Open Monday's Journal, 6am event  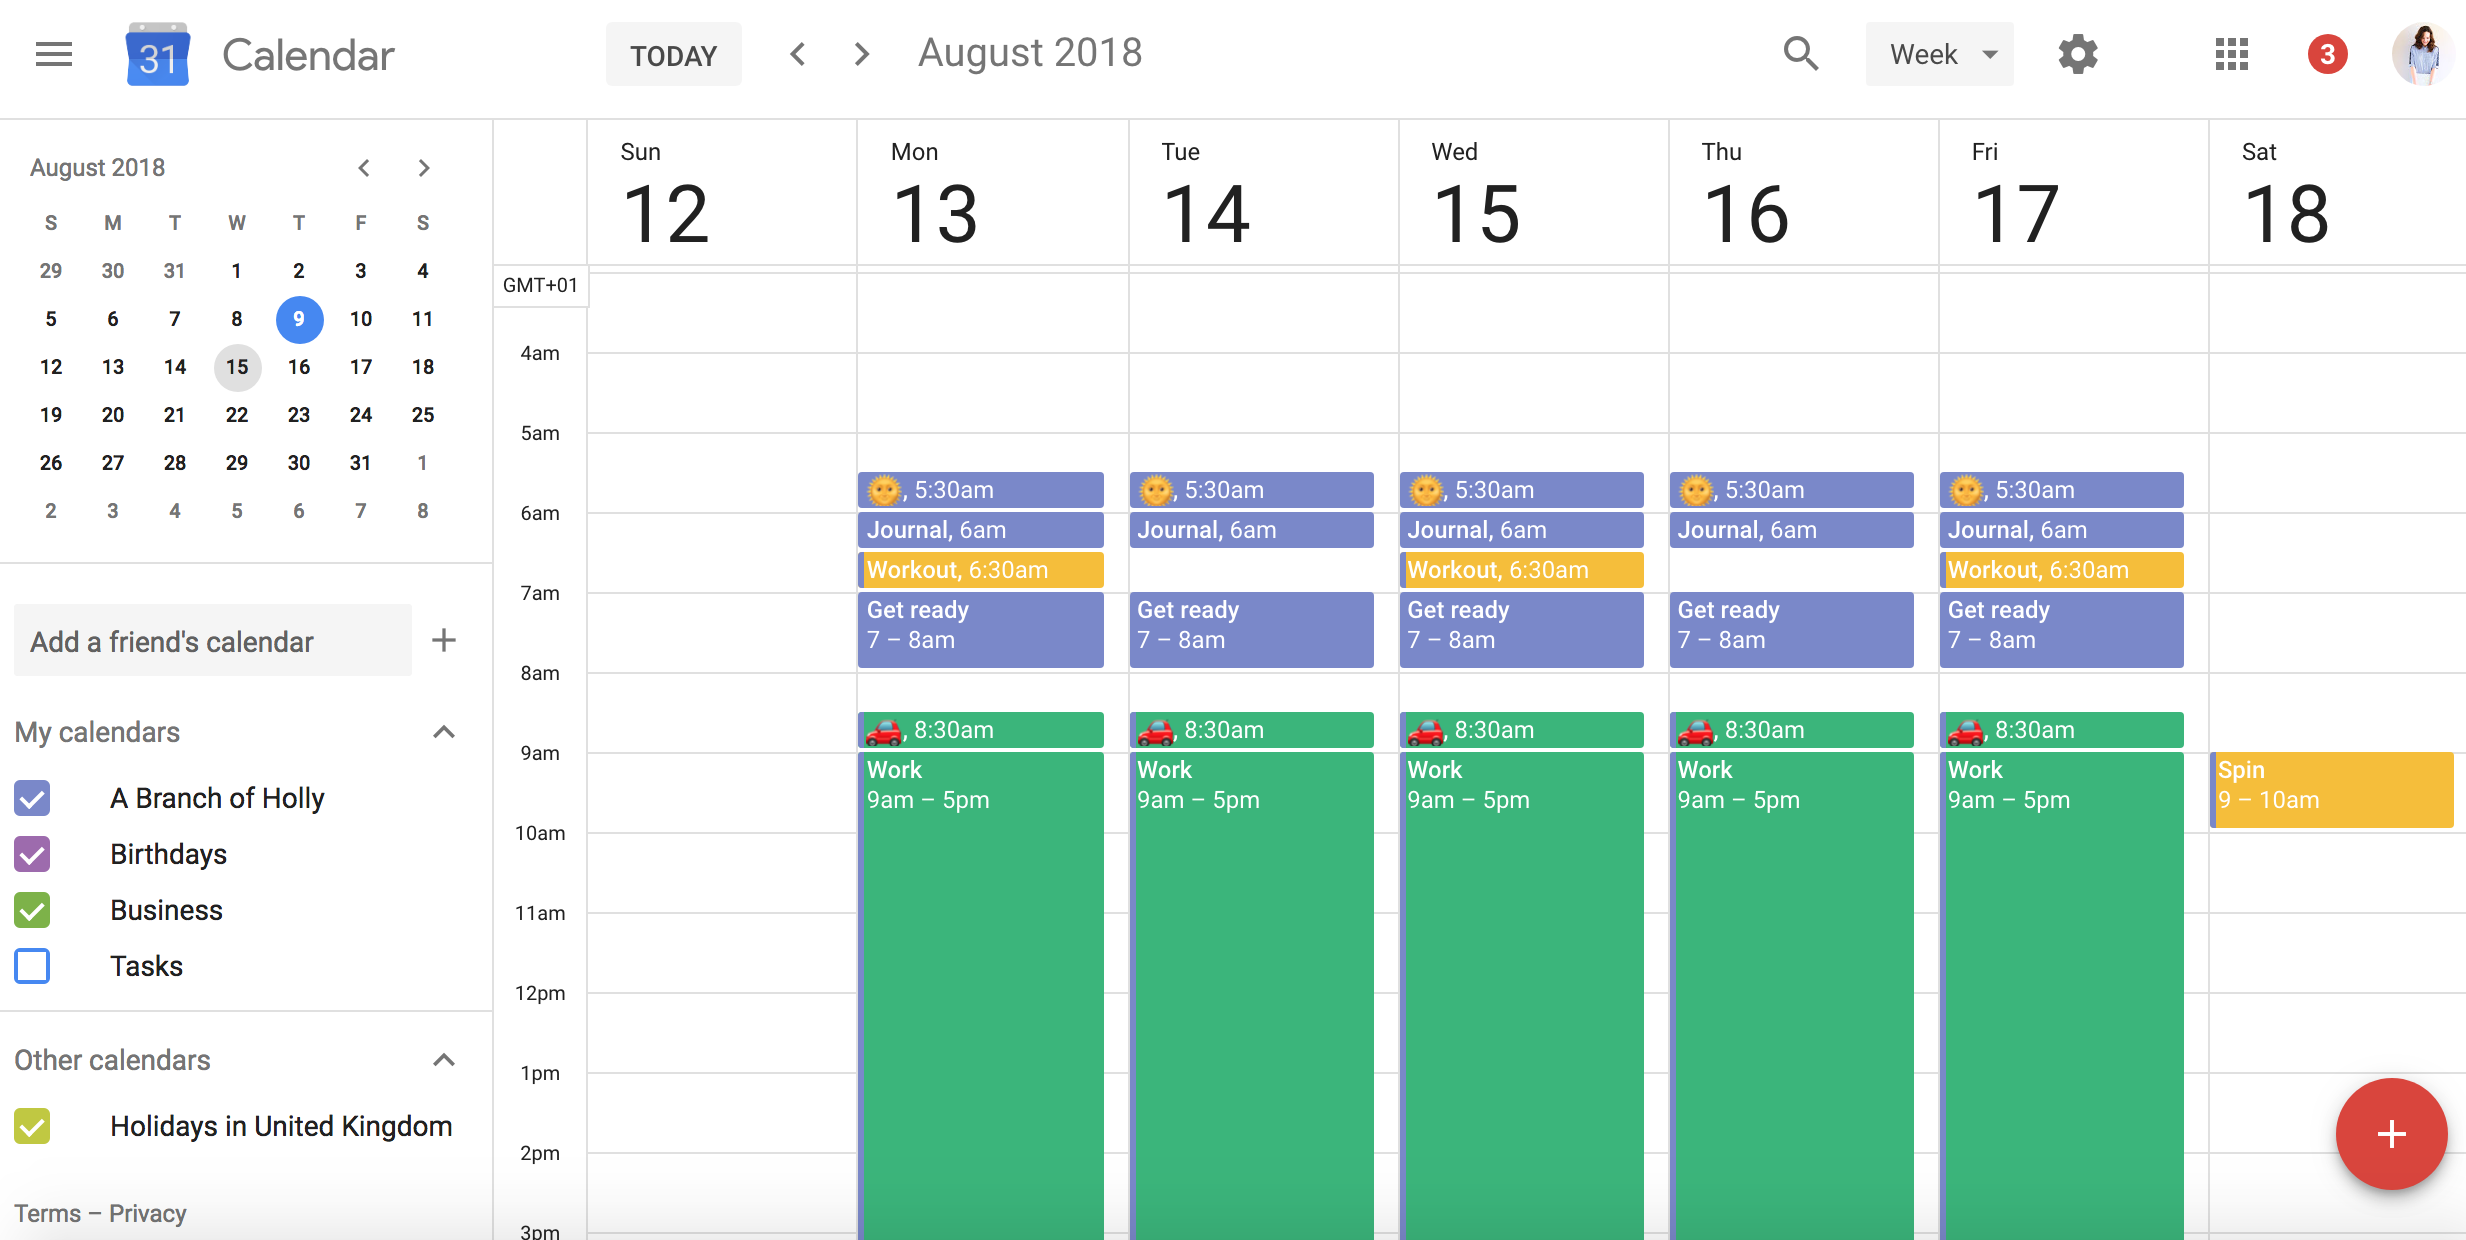coord(981,530)
